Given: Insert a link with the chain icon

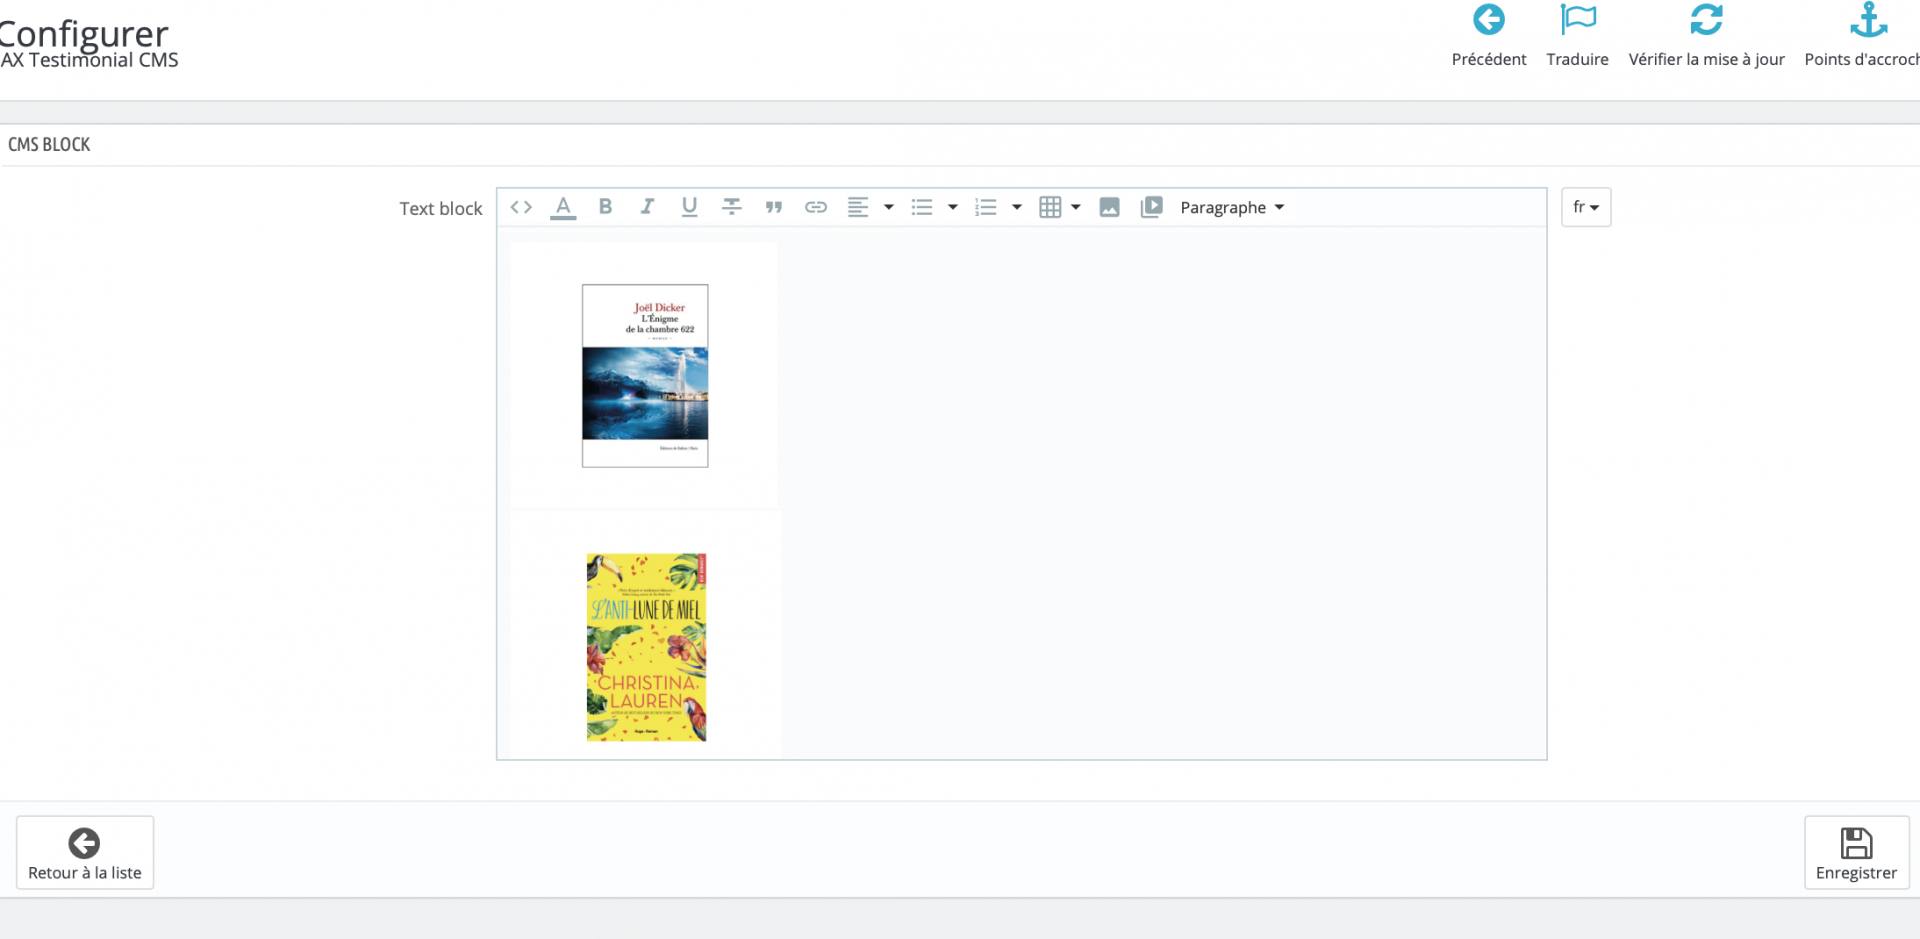Looking at the screenshot, I should (816, 207).
